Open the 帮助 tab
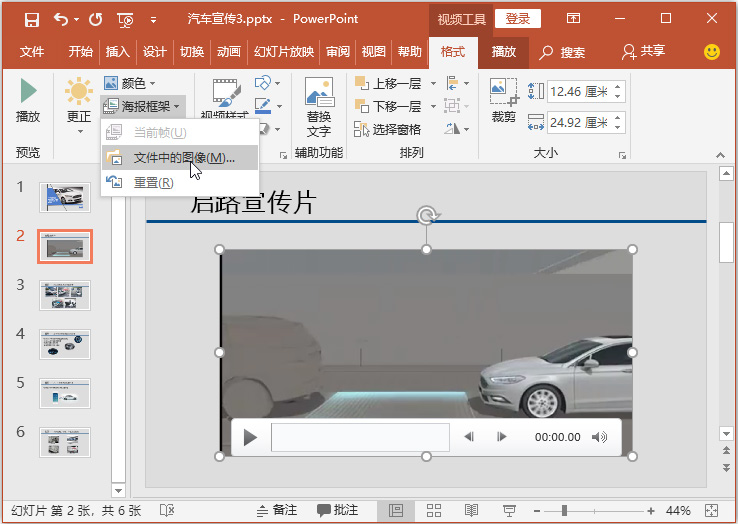The width and height of the screenshot is (738, 524). click(409, 51)
